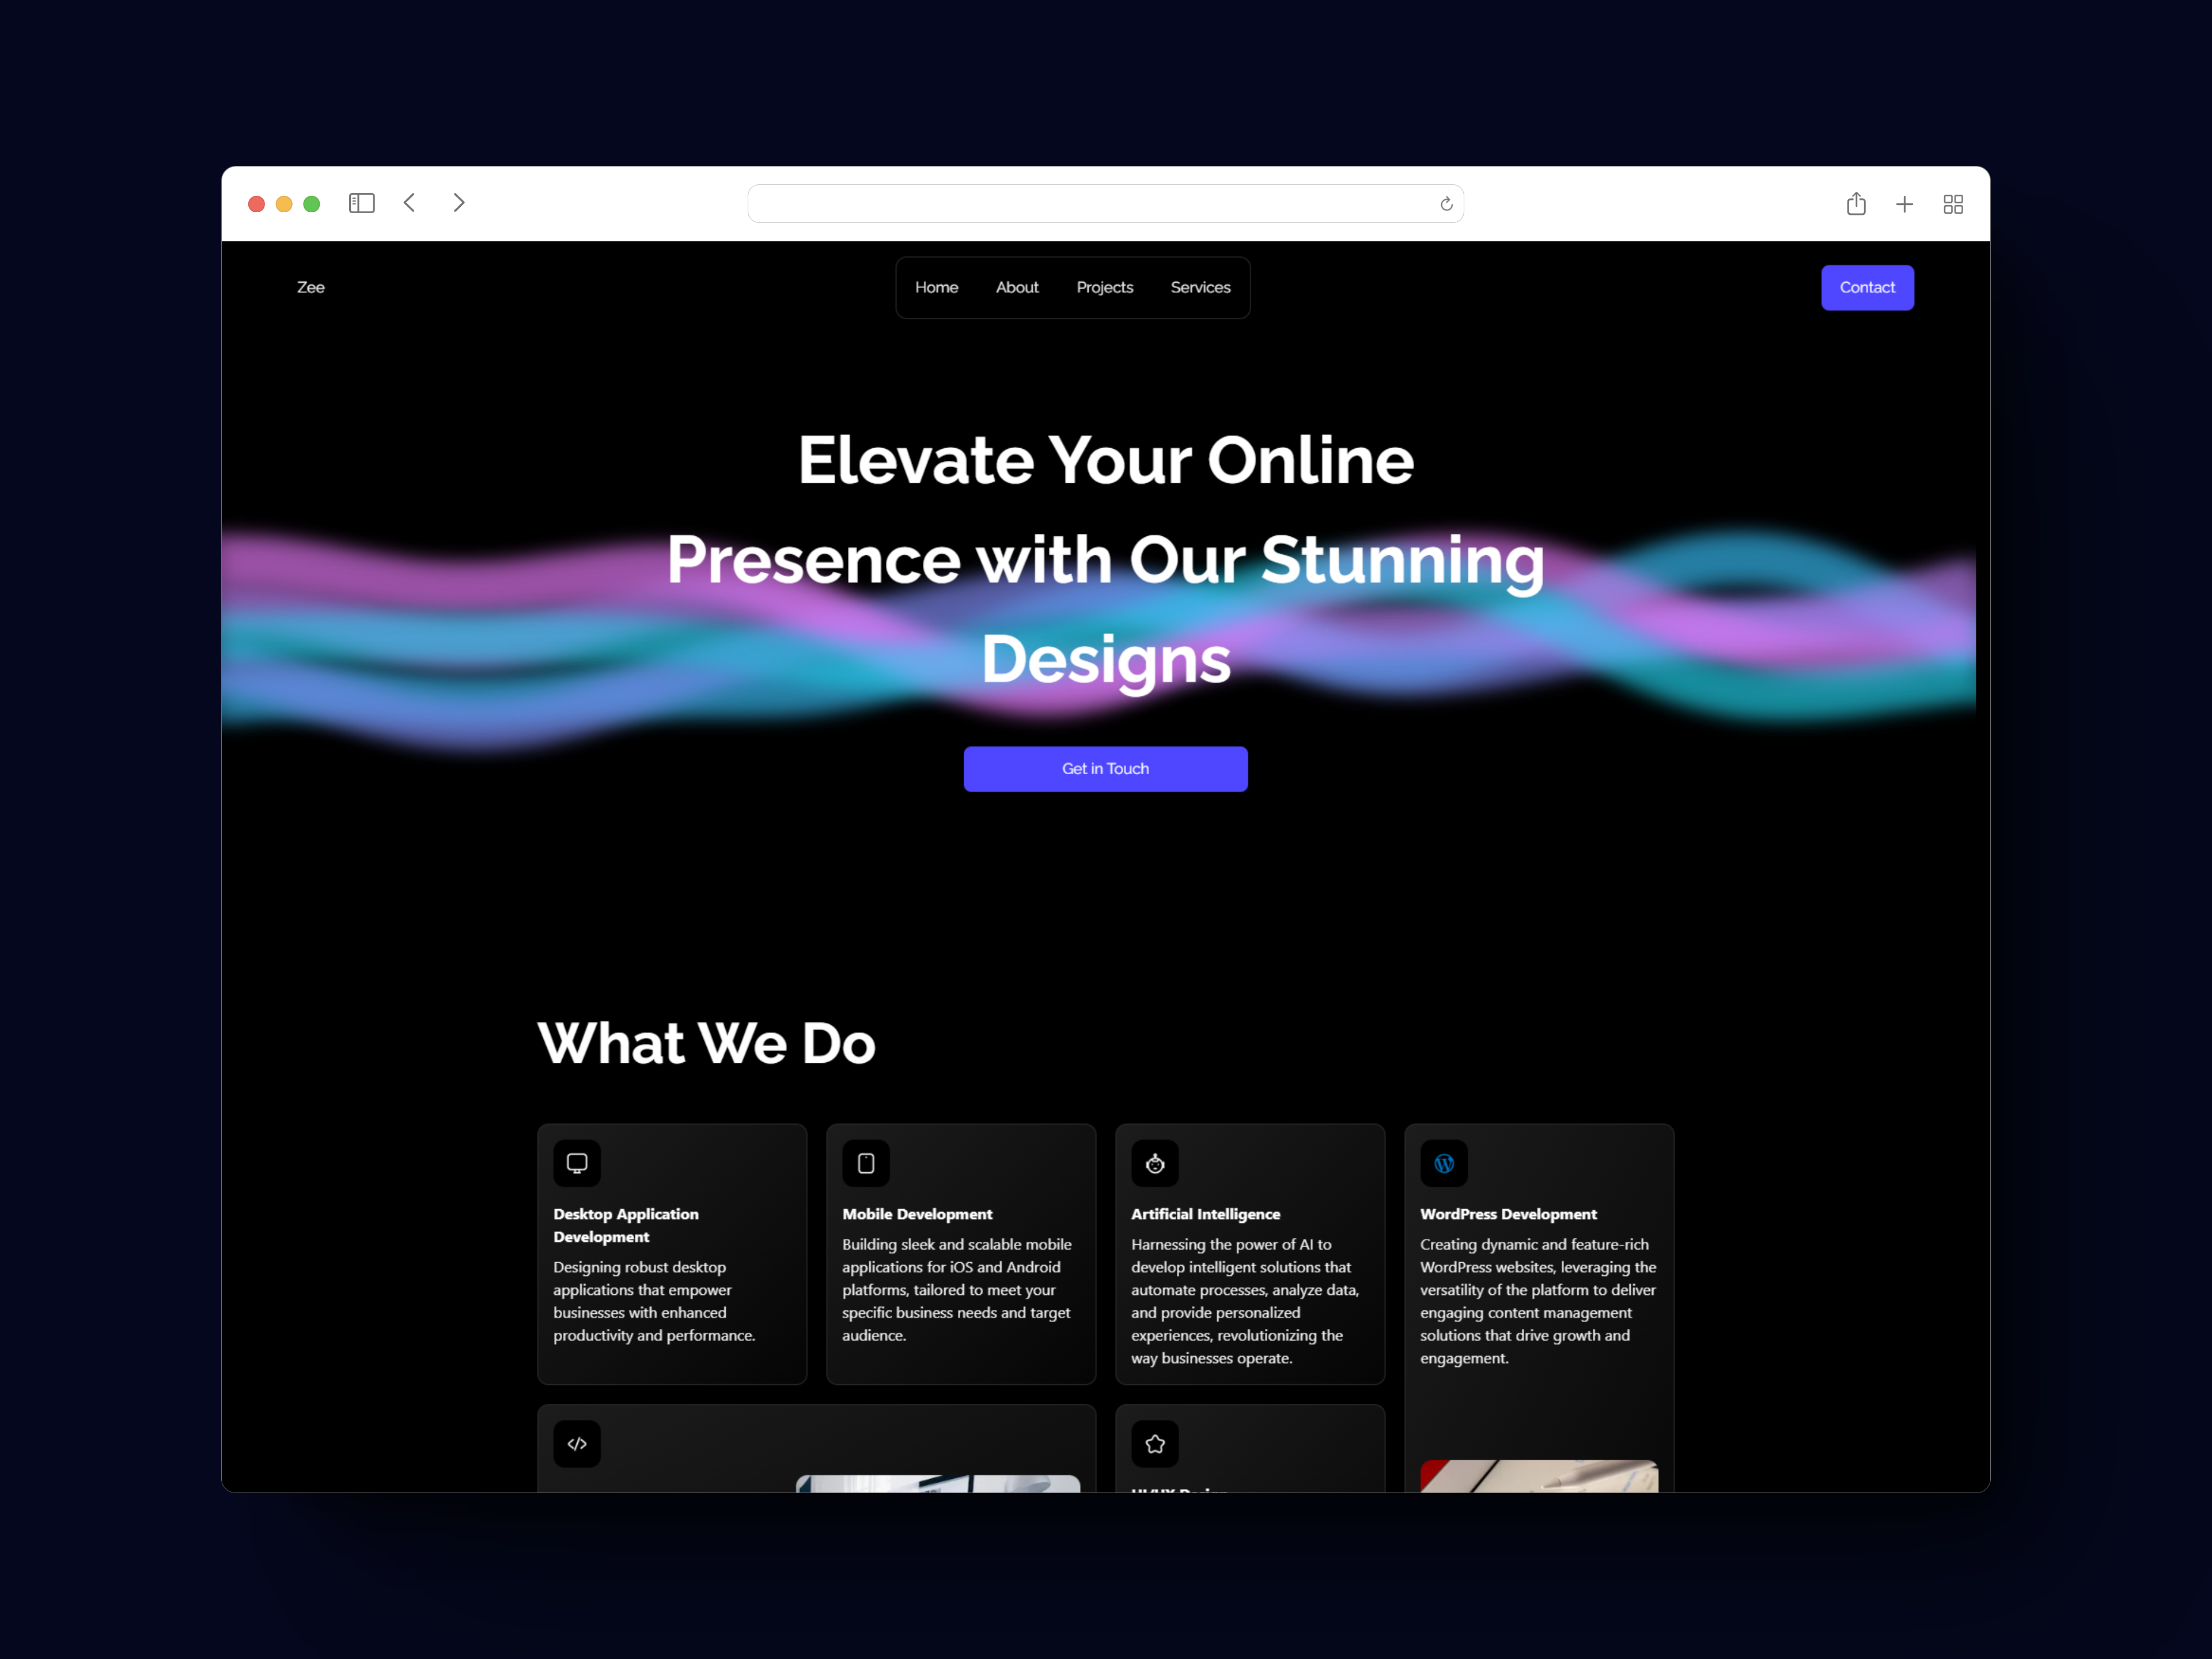This screenshot has width=2212, height=1659.
Task: Click the browser forward navigation arrow
Action: [460, 204]
